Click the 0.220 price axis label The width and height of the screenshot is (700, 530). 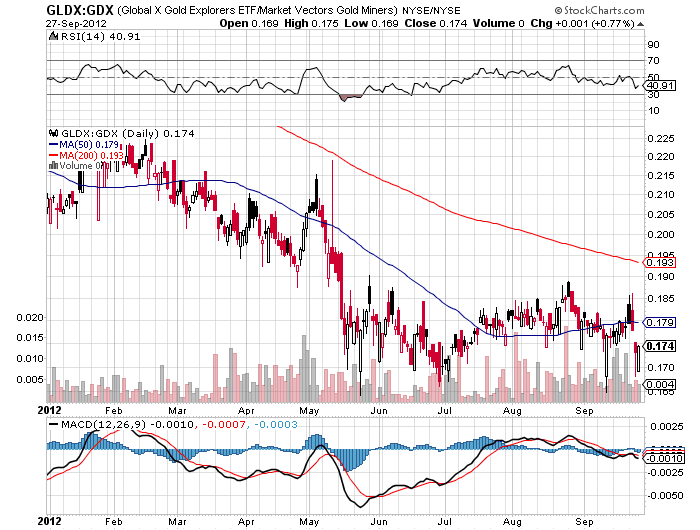[661, 157]
